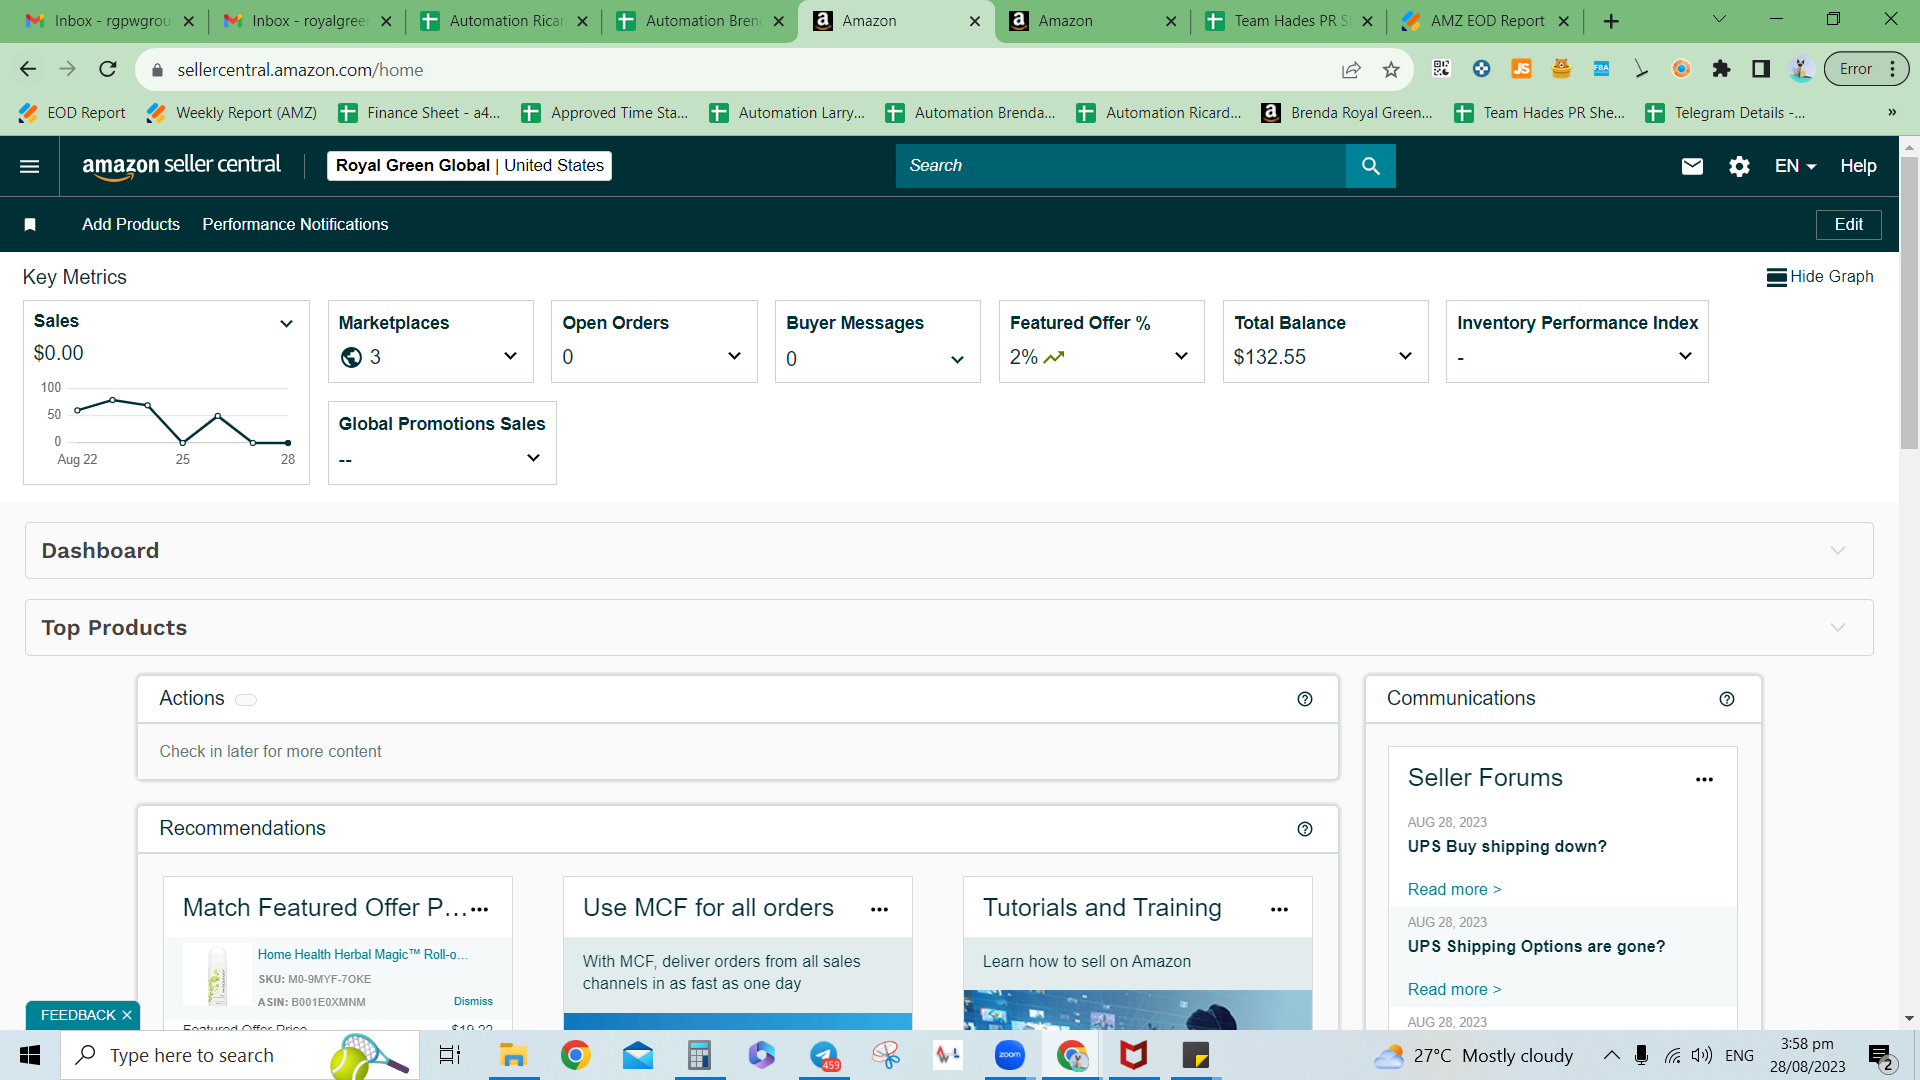This screenshot has height=1080, width=1920.
Task: Open the Help link
Action: coord(1858,166)
